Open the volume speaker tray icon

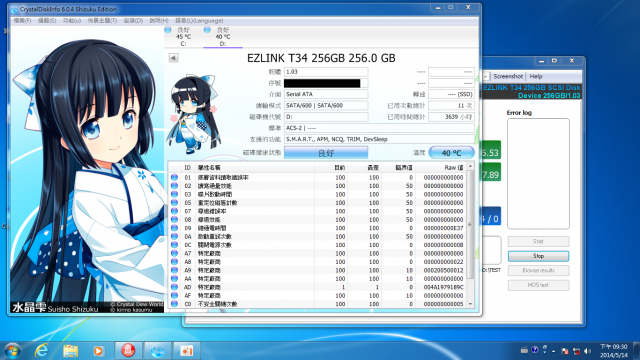coord(587,351)
